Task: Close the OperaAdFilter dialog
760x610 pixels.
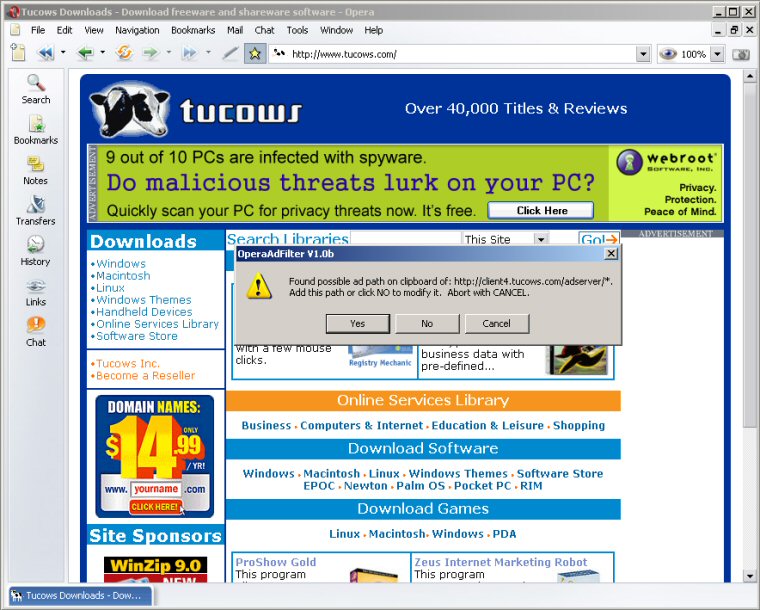Action: 612,253
